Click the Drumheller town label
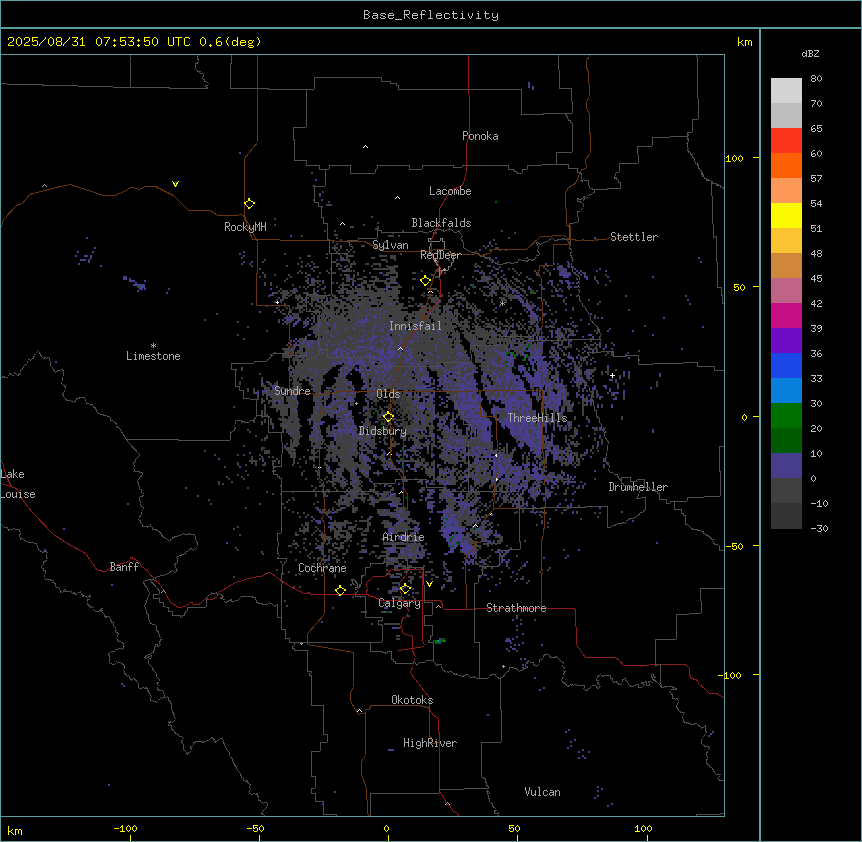Image resolution: width=862 pixels, height=842 pixels. pyautogui.click(x=638, y=487)
